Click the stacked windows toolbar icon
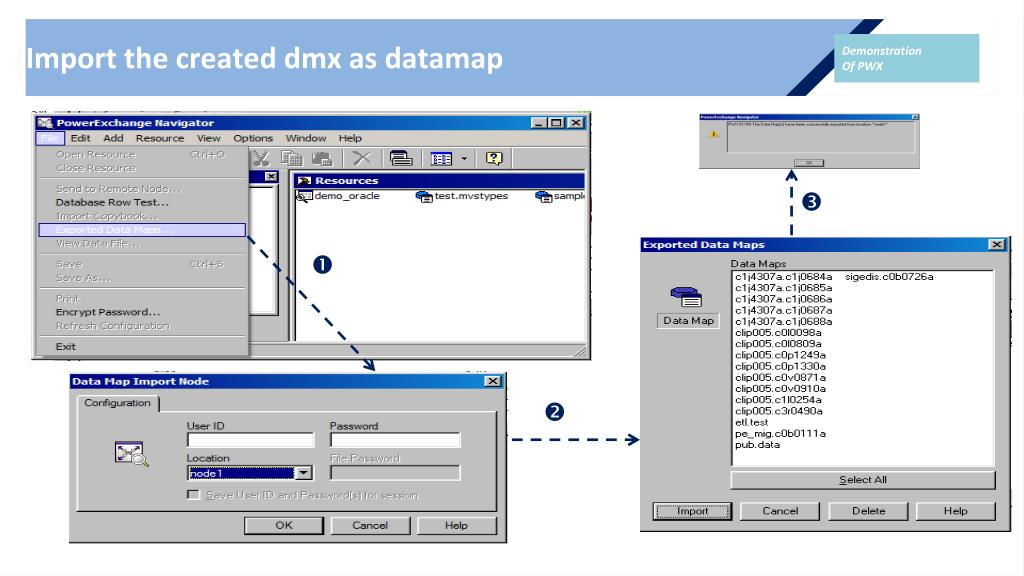This screenshot has height=576, width=1024. [401, 158]
